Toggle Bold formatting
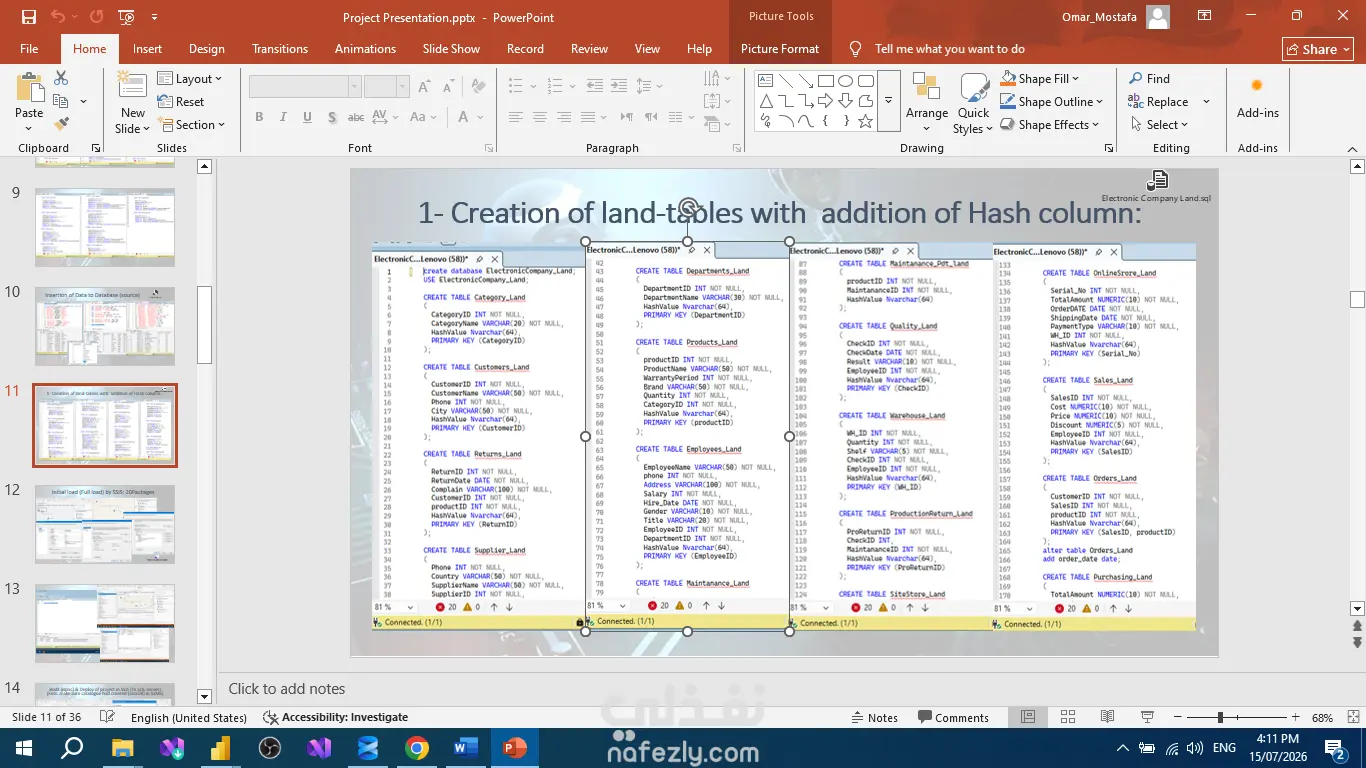Image resolution: width=1366 pixels, height=768 pixels. coord(259,117)
